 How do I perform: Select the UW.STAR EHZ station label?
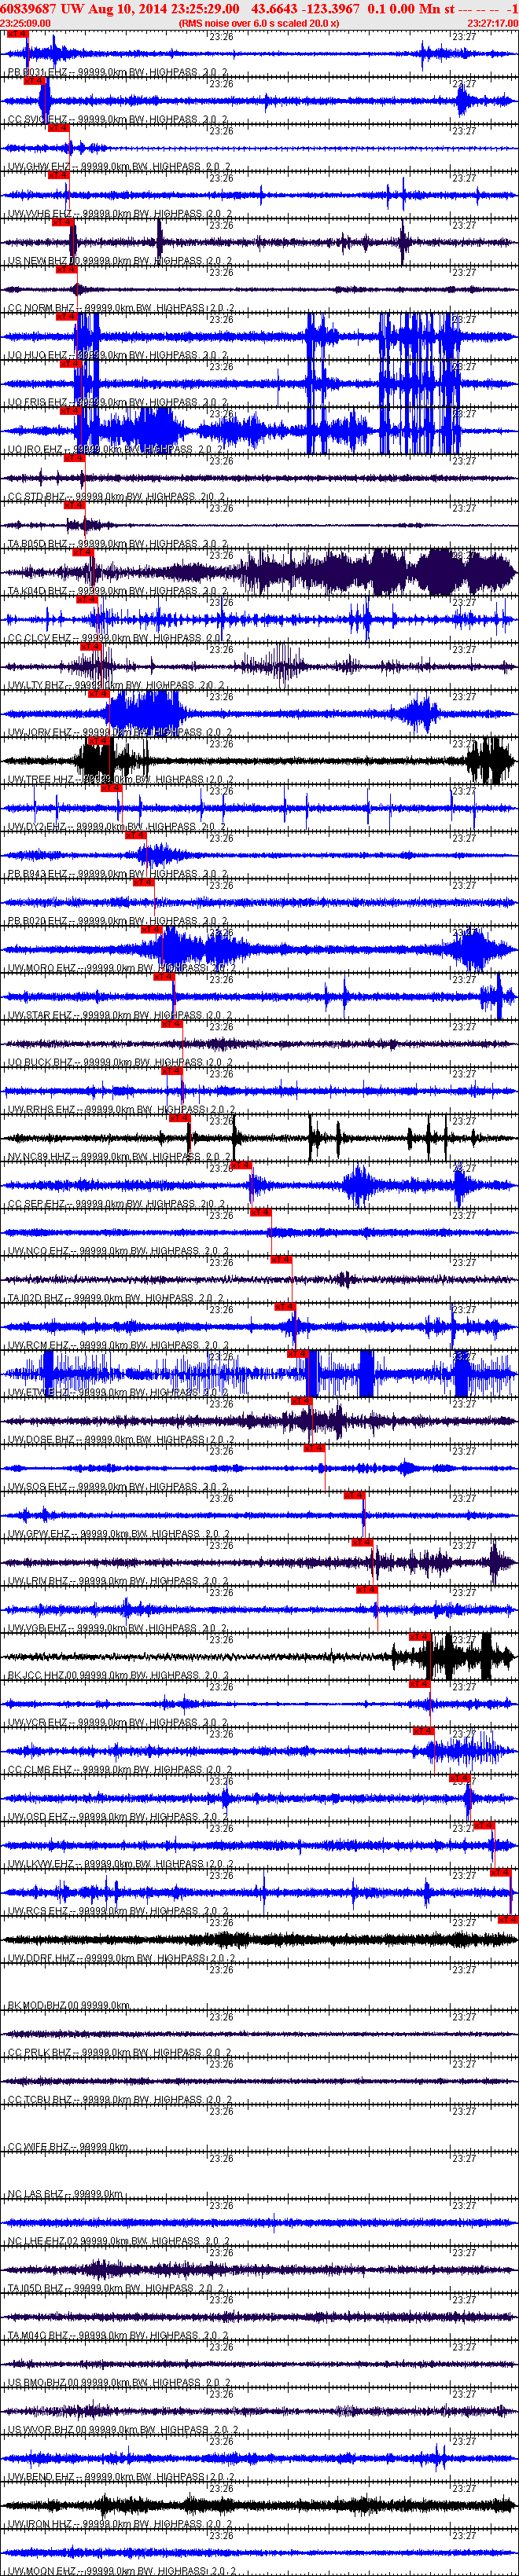click(119, 1015)
